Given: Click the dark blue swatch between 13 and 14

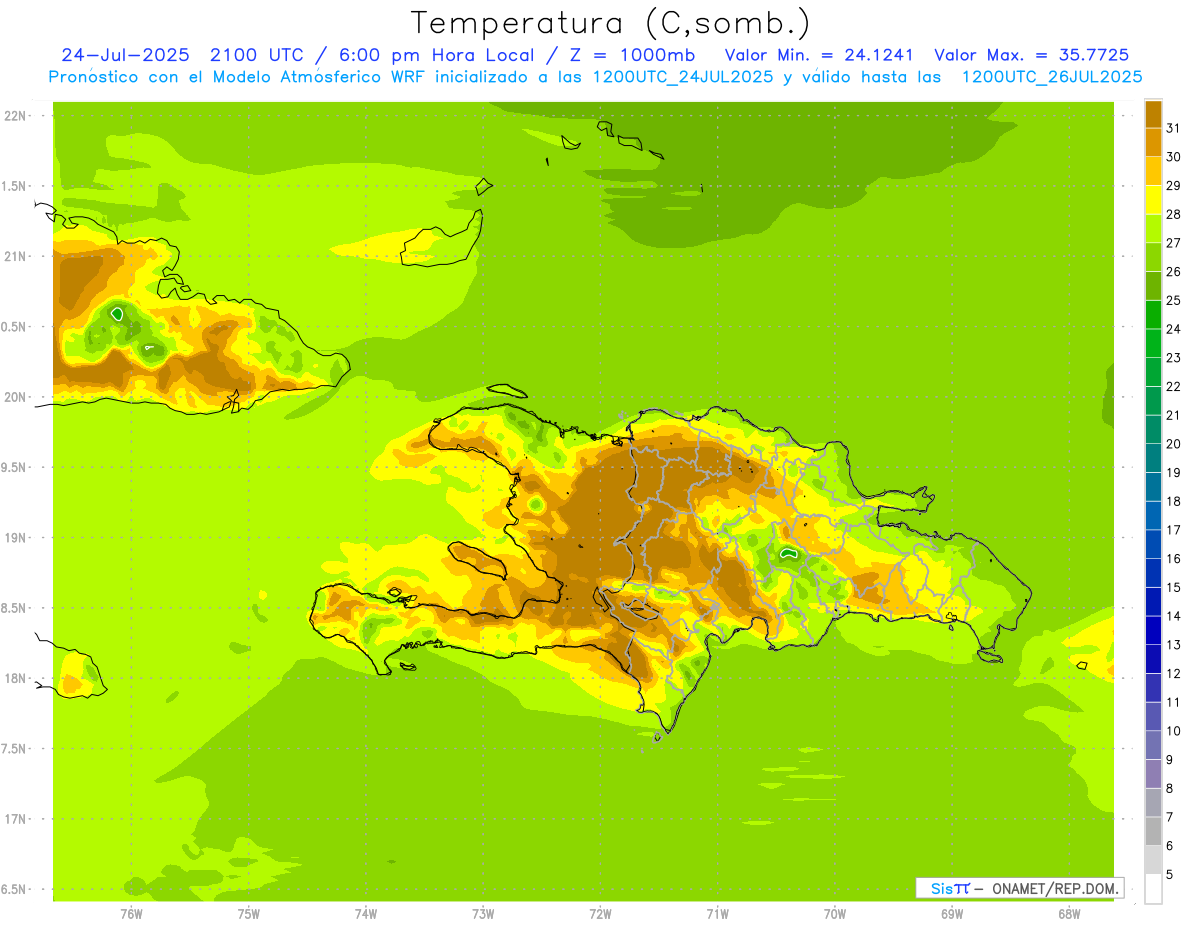Looking at the screenshot, I should tap(1153, 630).
